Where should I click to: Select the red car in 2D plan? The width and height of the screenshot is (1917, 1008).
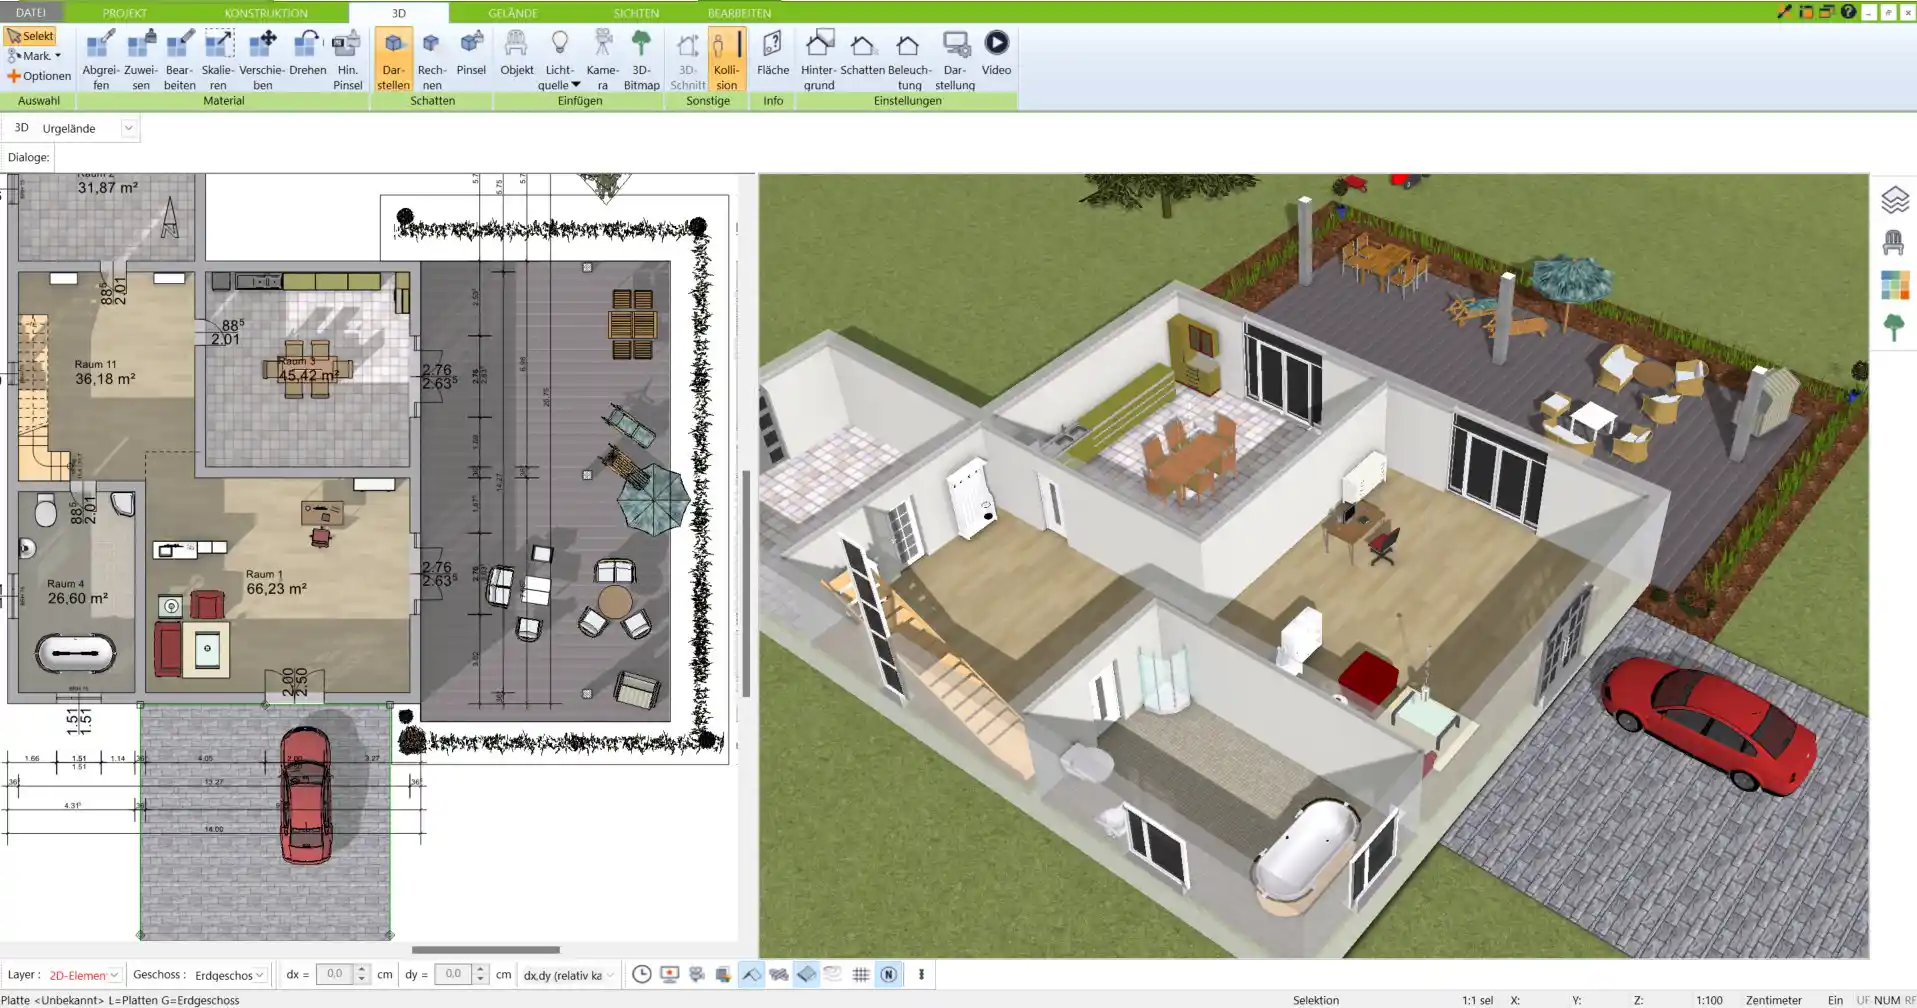point(305,795)
